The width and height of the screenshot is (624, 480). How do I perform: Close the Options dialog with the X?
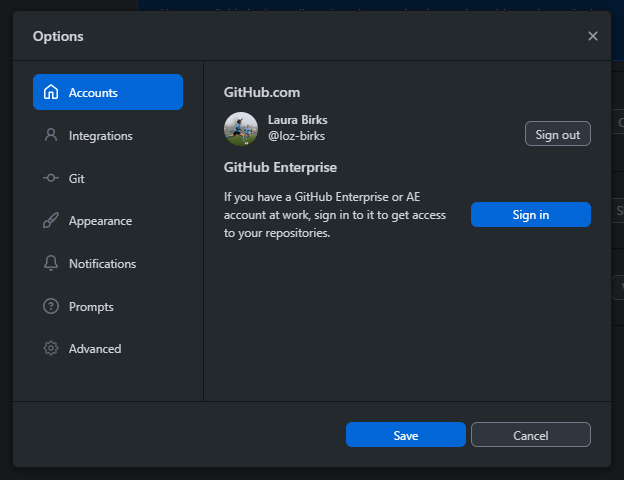point(593,36)
